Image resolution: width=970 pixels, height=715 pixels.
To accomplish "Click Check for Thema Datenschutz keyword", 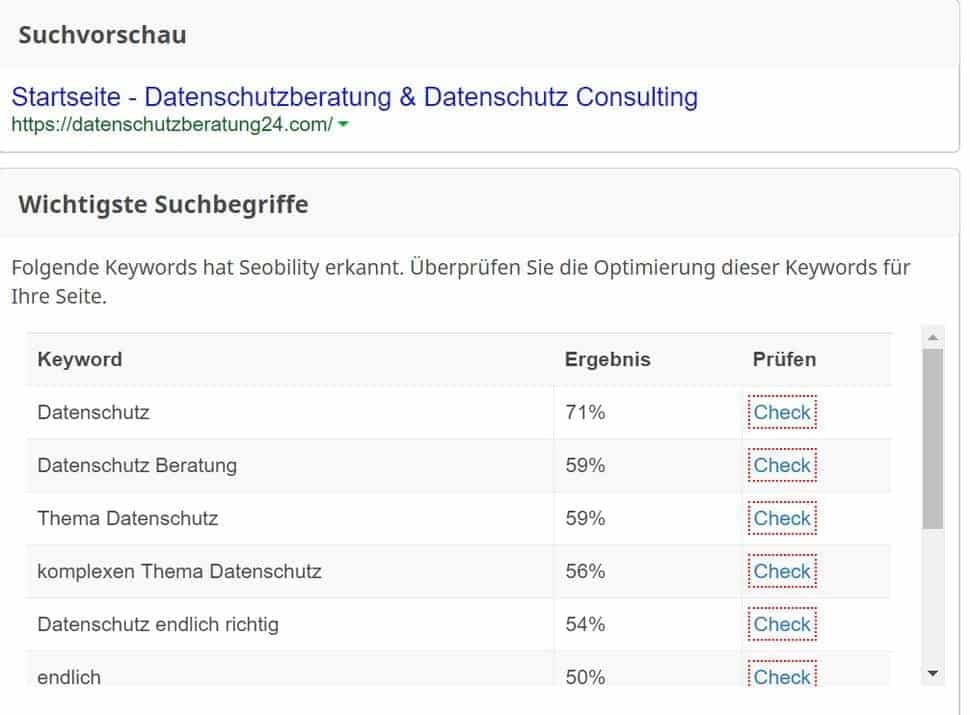I will (x=782, y=518).
